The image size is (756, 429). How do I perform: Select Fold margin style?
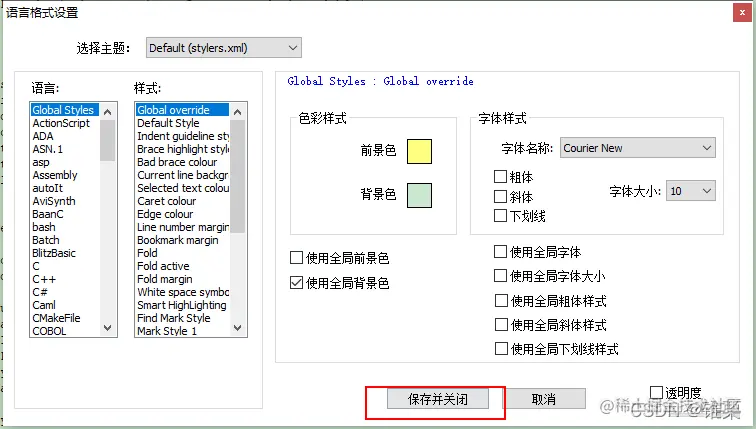[x=182, y=279]
